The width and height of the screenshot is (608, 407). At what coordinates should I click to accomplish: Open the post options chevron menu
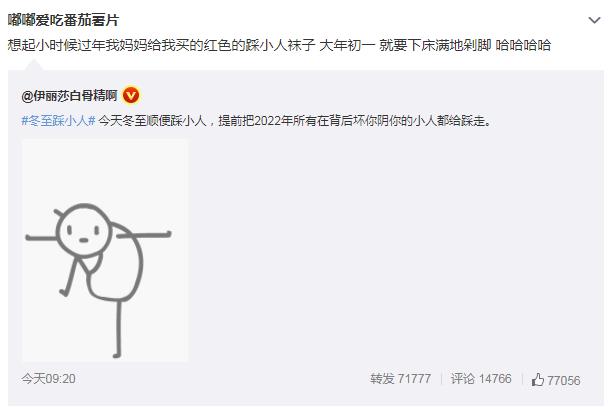pos(594,20)
